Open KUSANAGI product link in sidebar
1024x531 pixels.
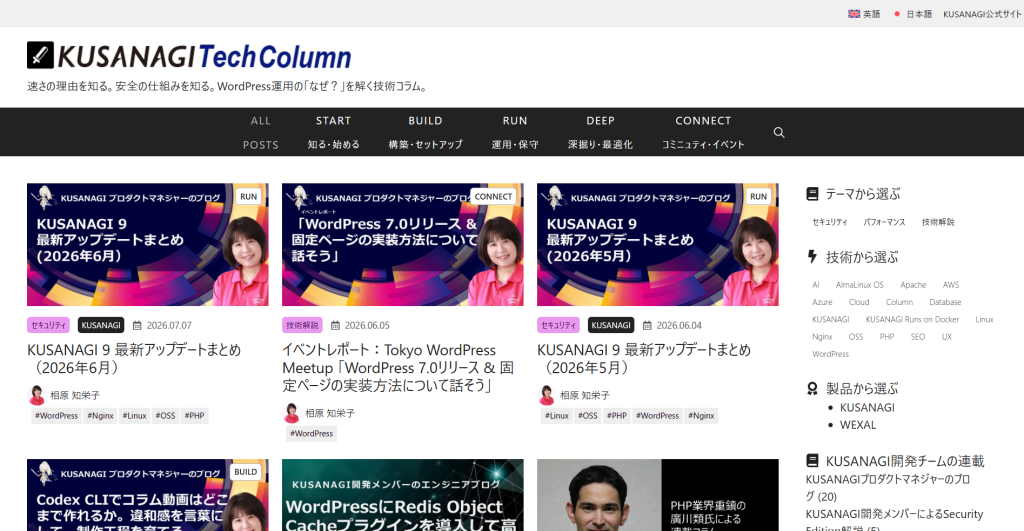pos(867,407)
